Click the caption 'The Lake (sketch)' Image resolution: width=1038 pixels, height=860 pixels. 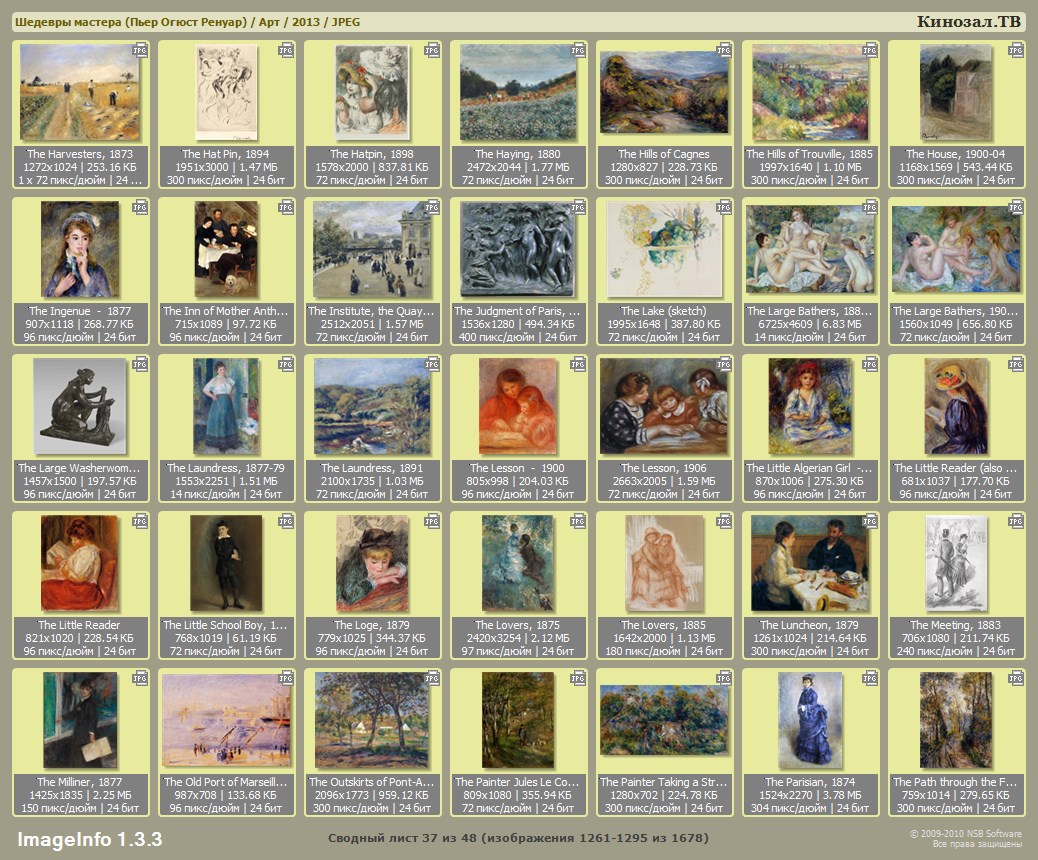click(664, 311)
